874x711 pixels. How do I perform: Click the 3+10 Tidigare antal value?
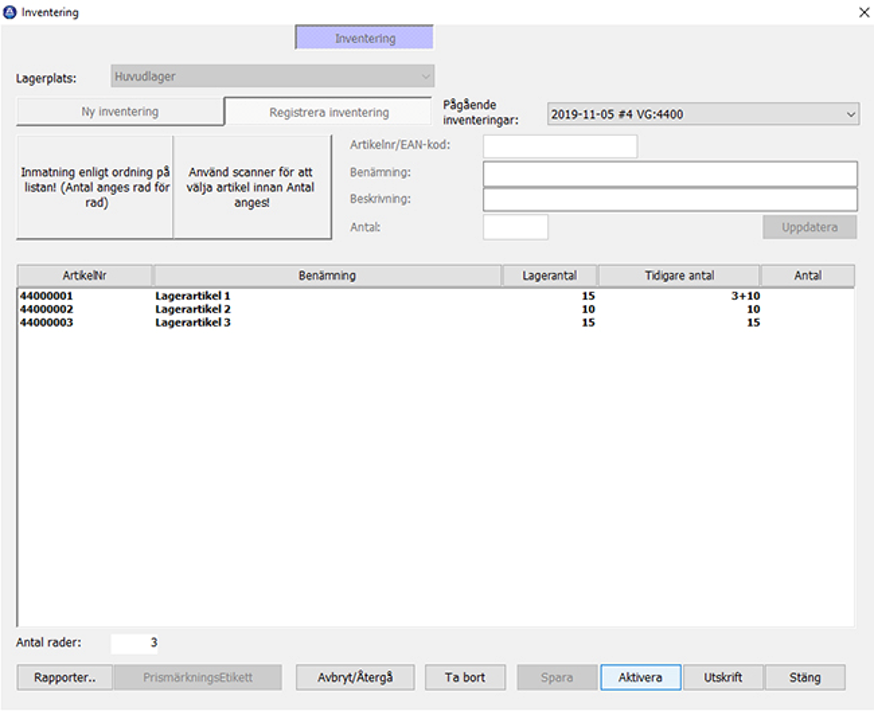(x=746, y=296)
